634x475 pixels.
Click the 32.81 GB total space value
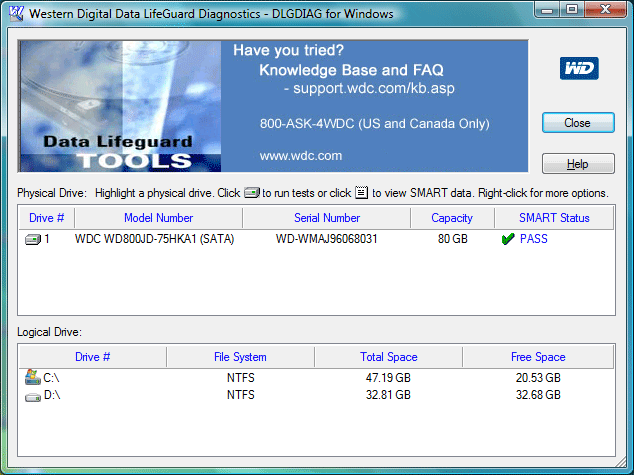pyautogui.click(x=388, y=395)
